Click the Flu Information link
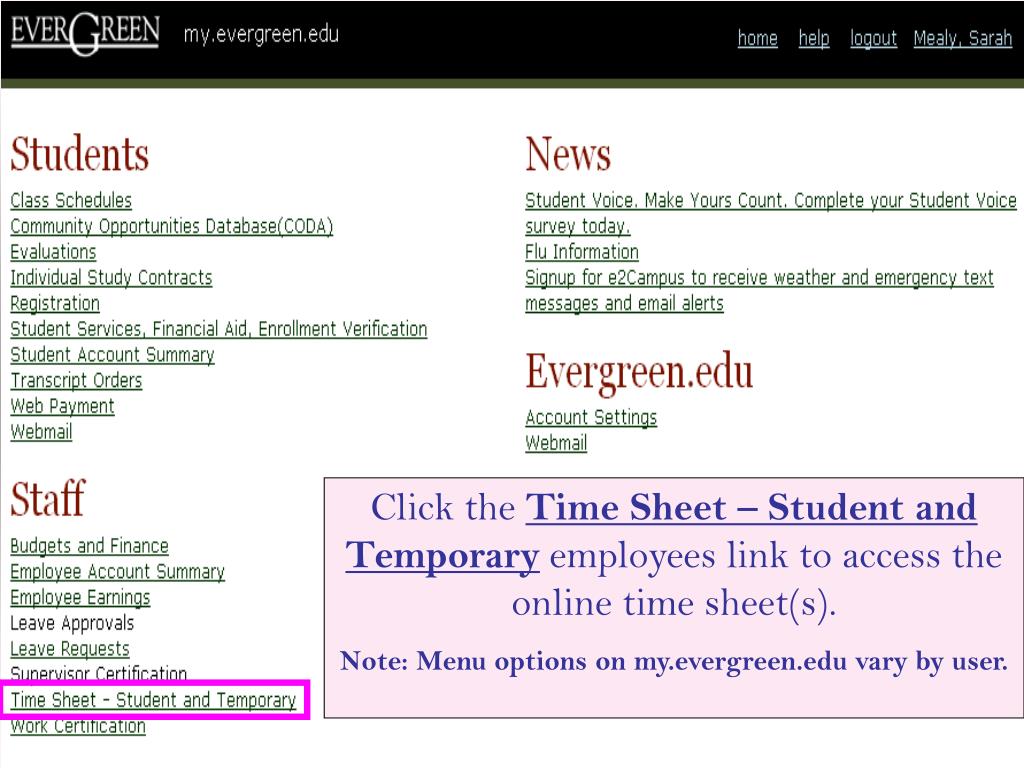1024x768 pixels. [582, 252]
